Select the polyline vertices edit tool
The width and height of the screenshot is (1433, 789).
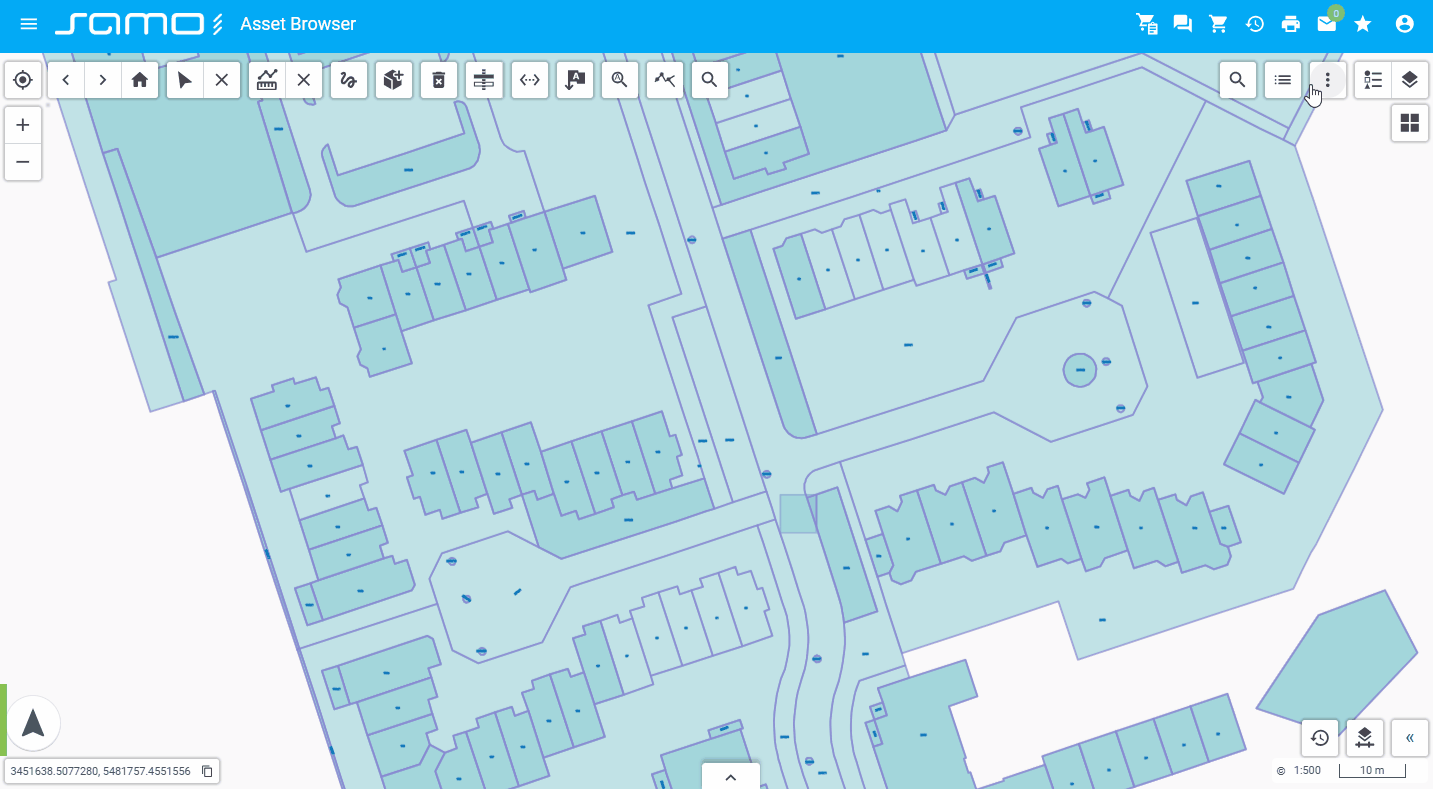coord(665,80)
